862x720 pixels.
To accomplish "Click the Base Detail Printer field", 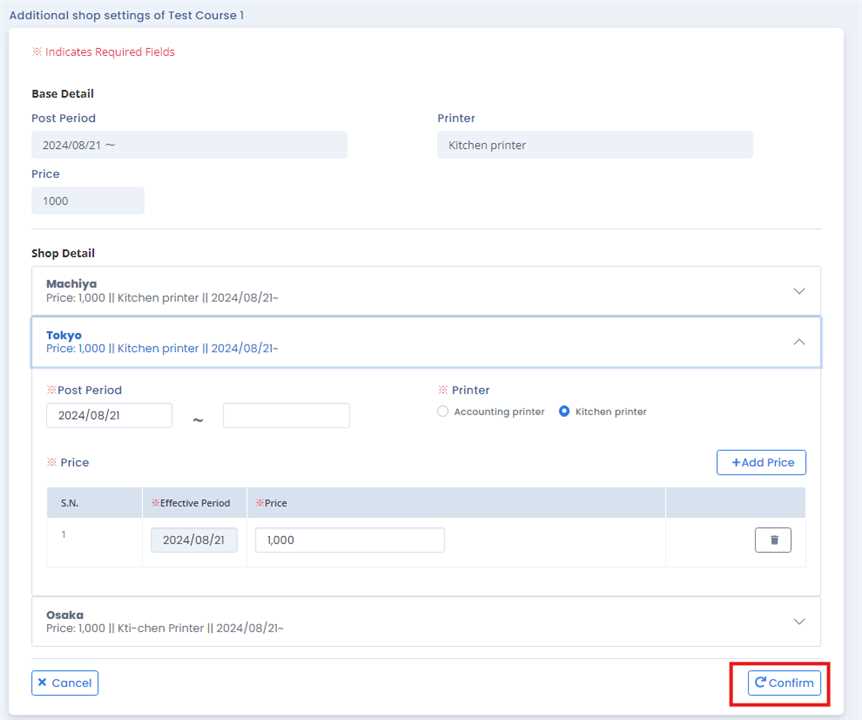I will click(594, 145).
